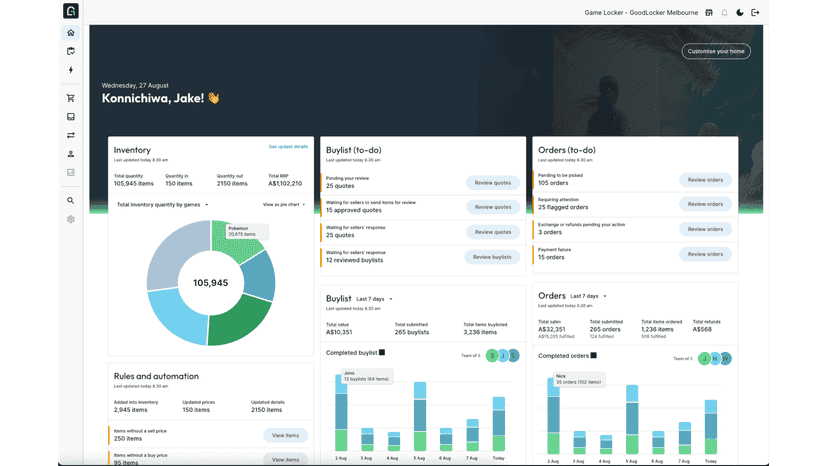Open the notifications bell icon
828x466 pixels.
[x=724, y=13]
